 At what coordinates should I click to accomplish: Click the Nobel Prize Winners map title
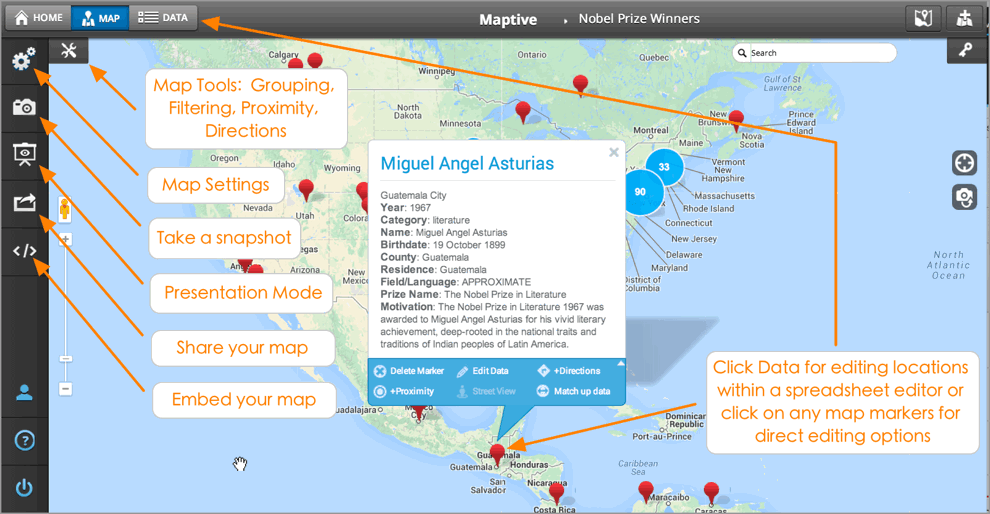coord(639,19)
